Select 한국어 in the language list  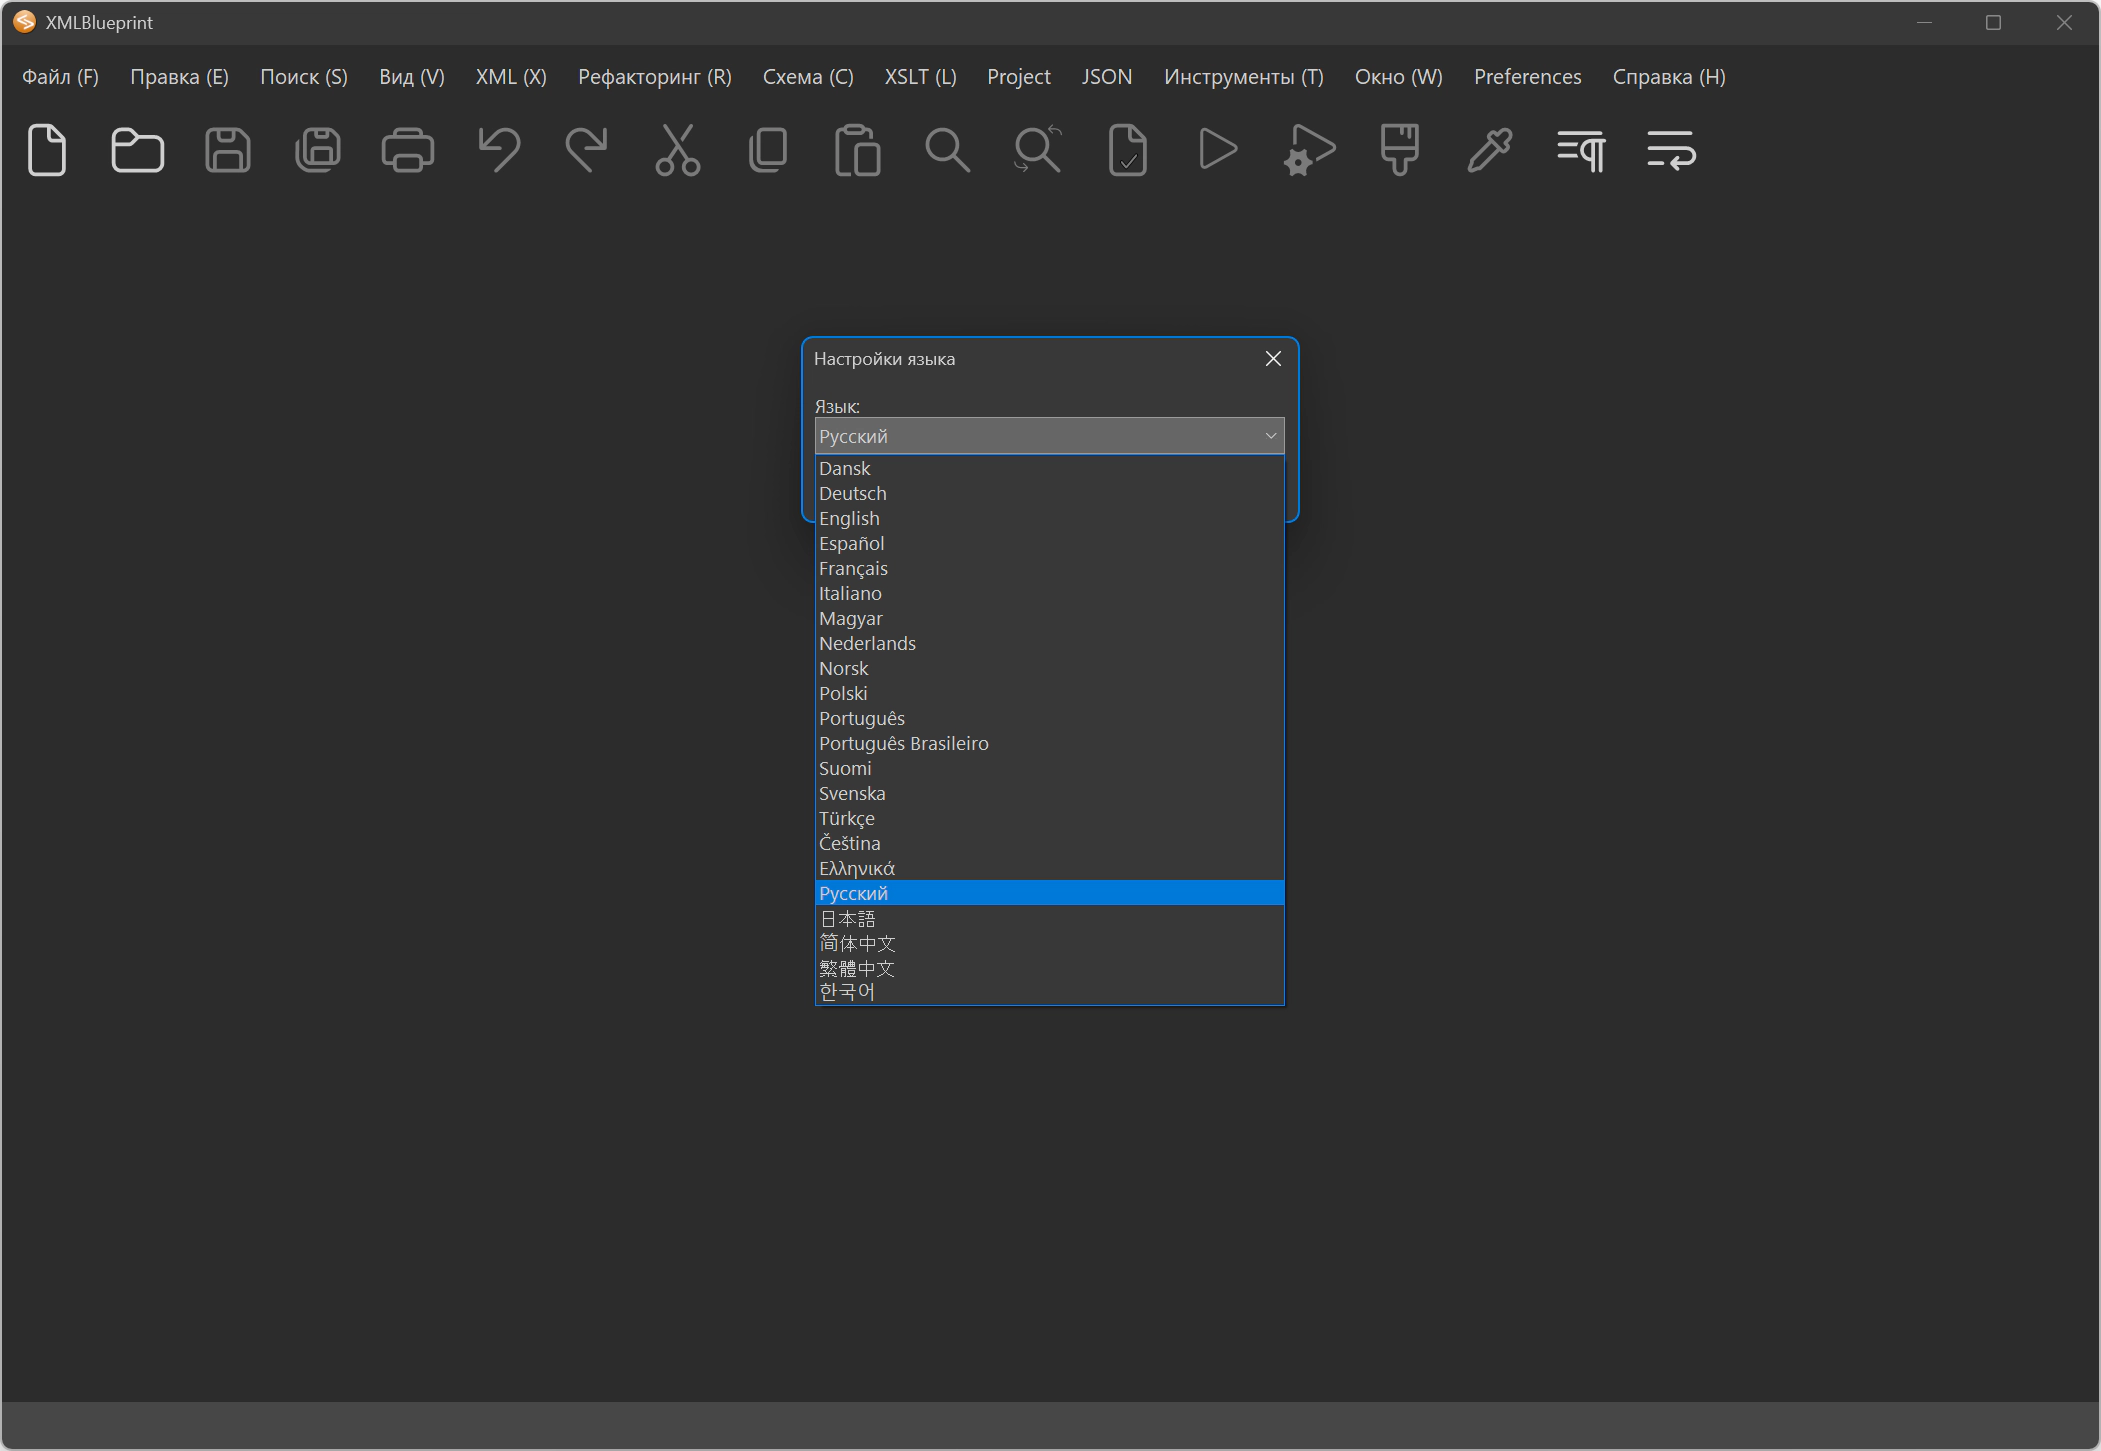[1049, 992]
